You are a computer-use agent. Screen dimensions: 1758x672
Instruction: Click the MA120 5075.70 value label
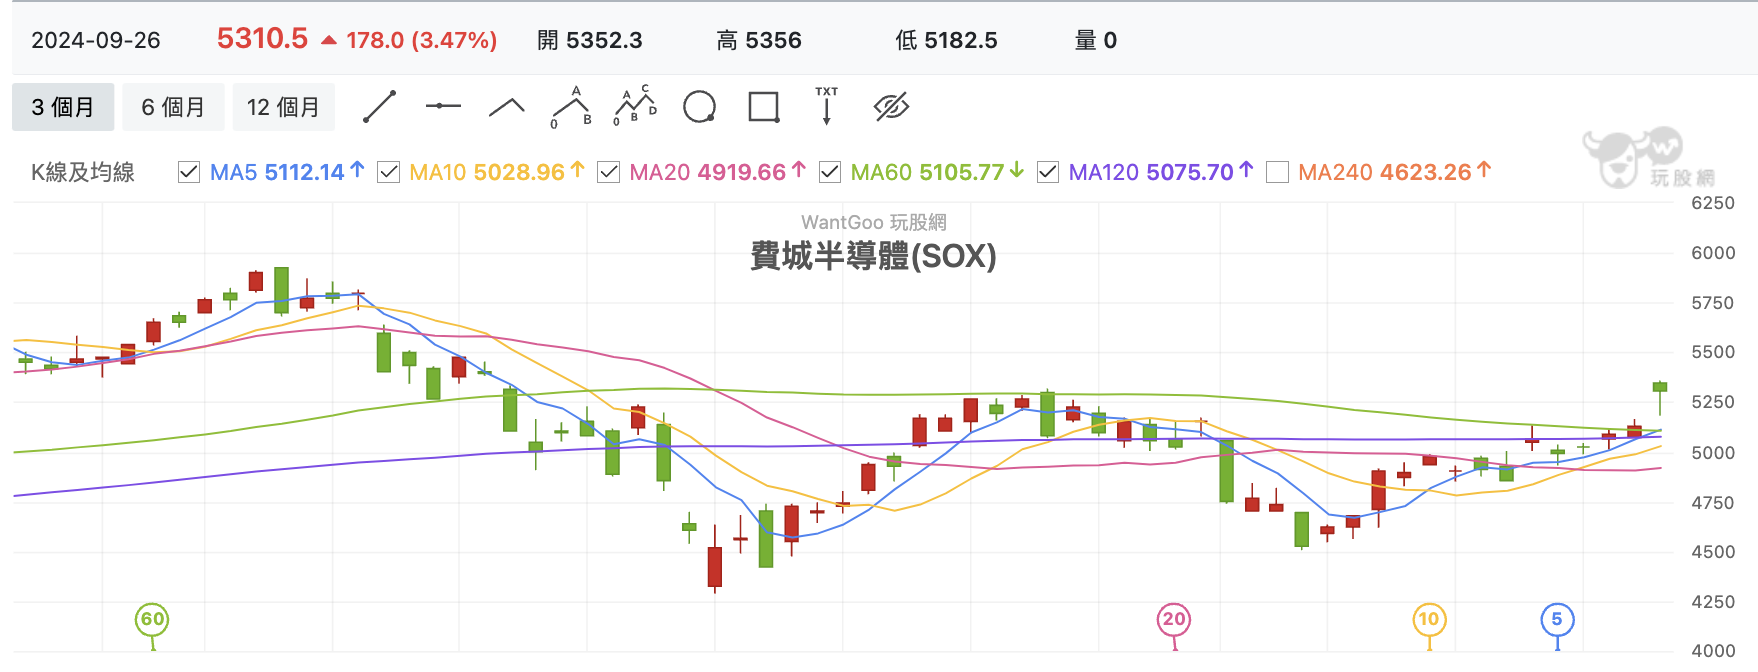point(1161,172)
